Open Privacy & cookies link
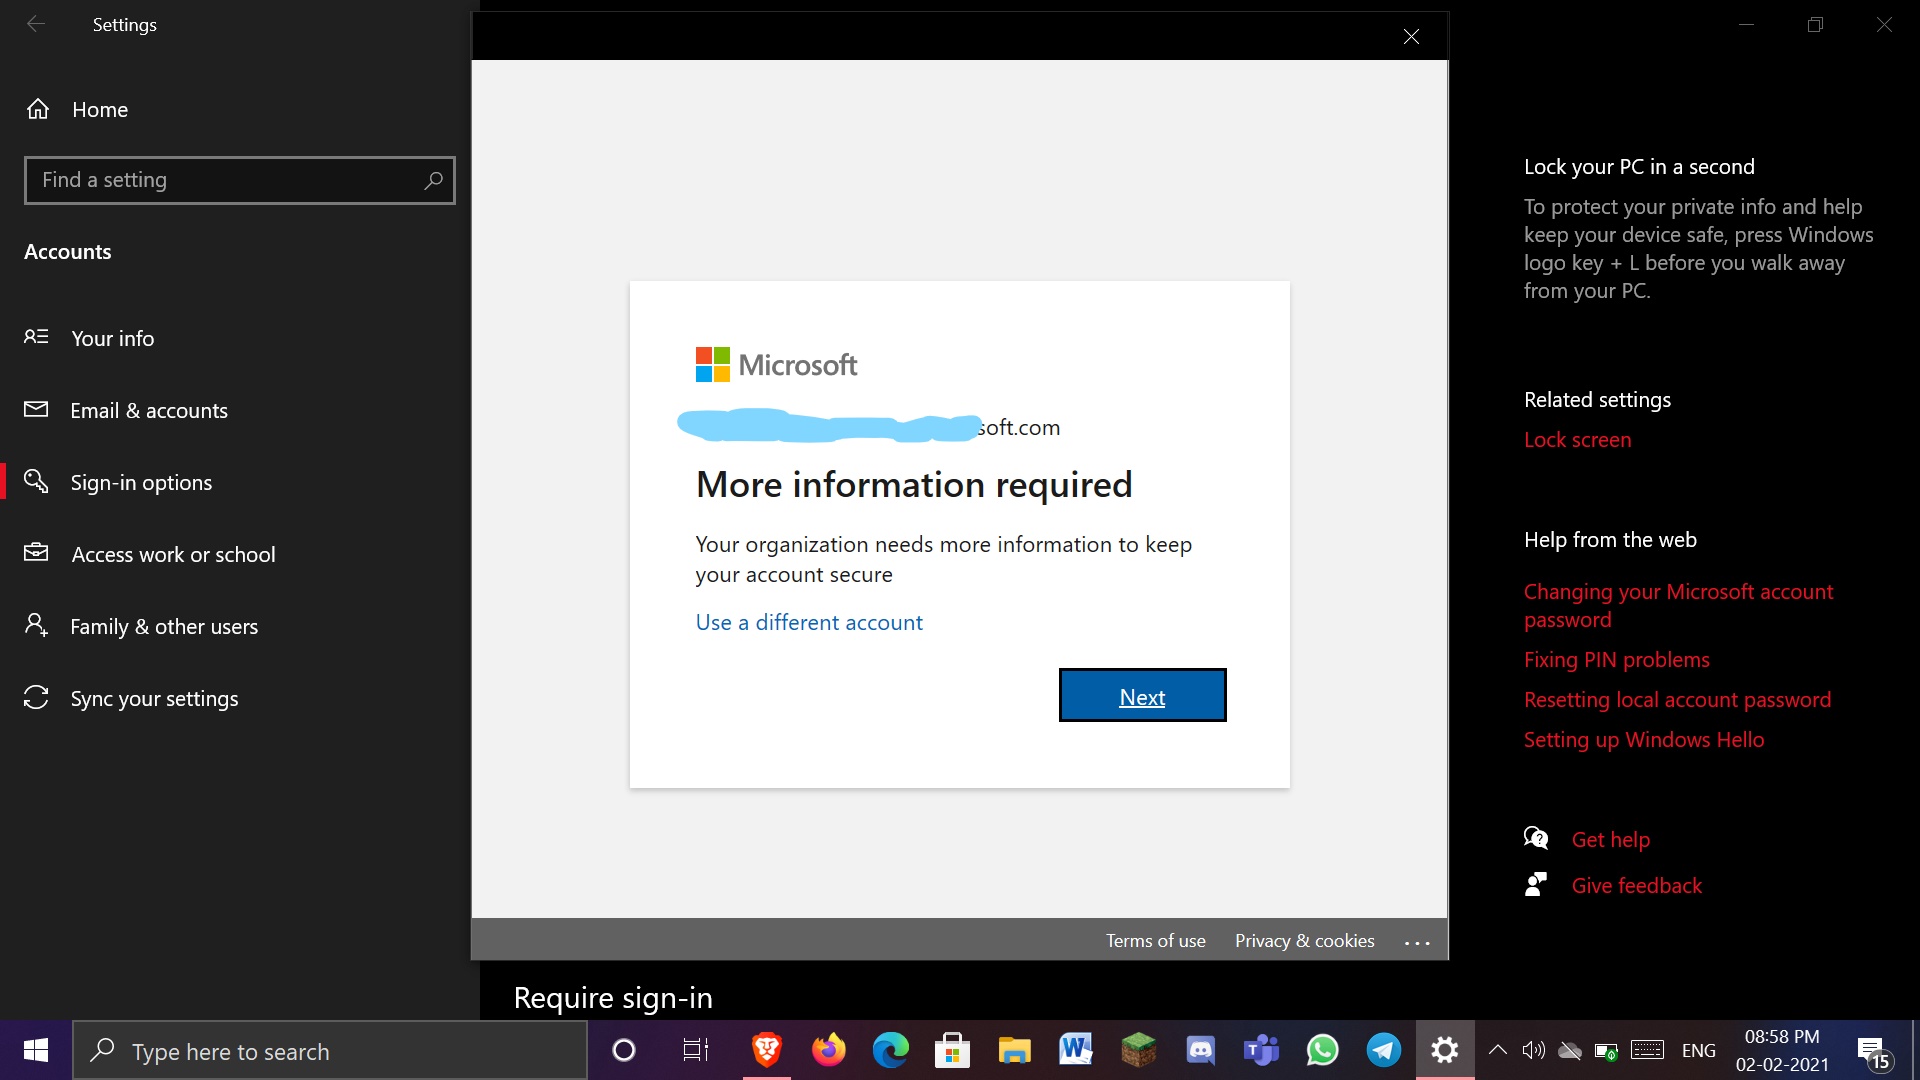1920x1080 pixels. (1304, 940)
